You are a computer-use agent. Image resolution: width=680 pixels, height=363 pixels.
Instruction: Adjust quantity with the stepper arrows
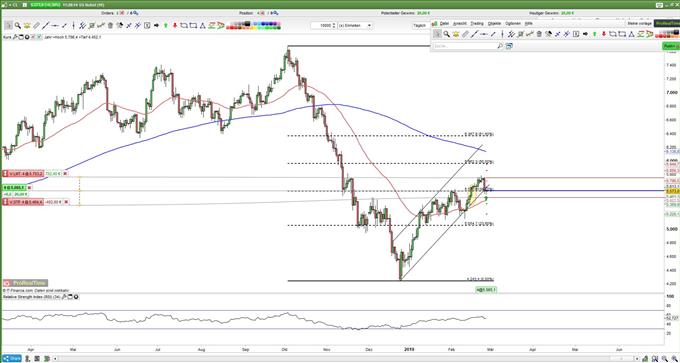click(x=334, y=26)
